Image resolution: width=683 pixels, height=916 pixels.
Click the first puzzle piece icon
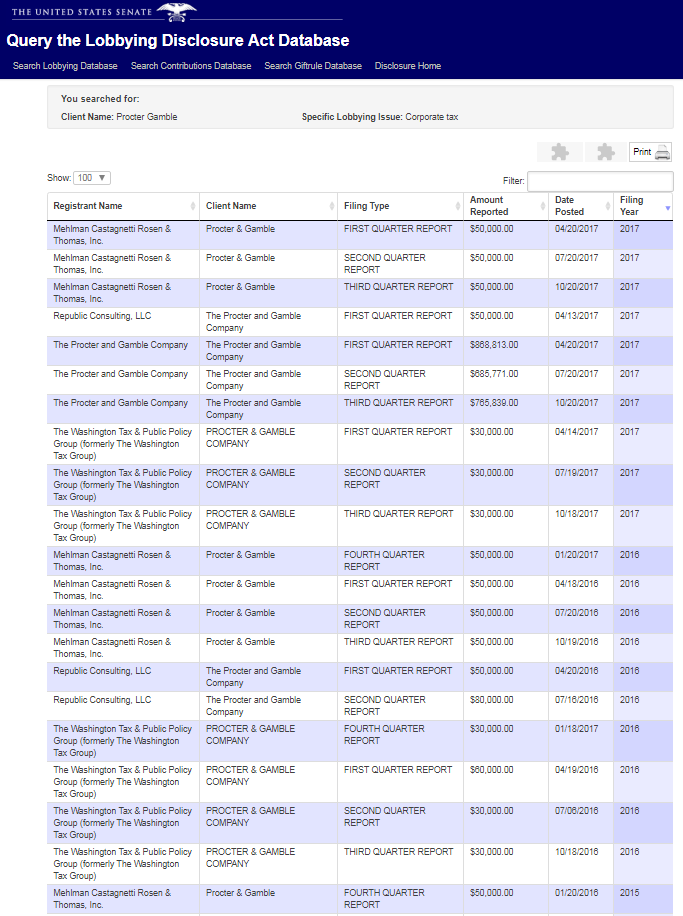coord(560,152)
